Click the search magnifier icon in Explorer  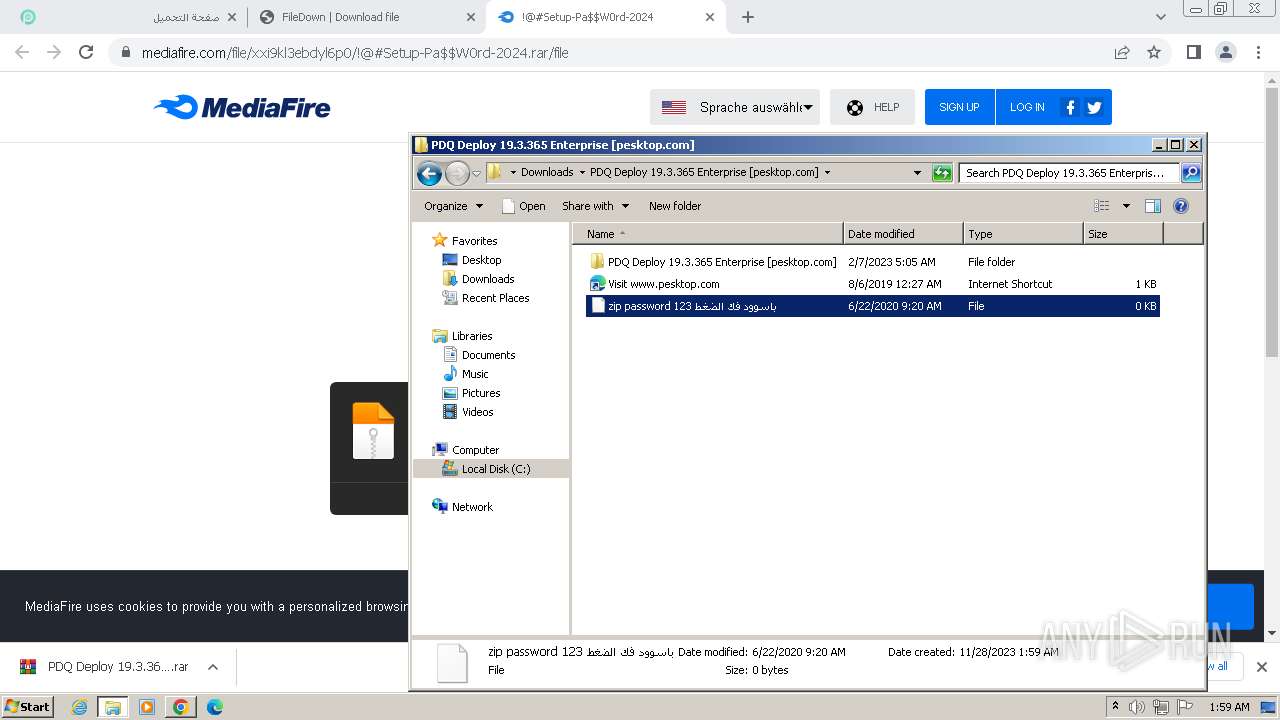[x=1191, y=173]
